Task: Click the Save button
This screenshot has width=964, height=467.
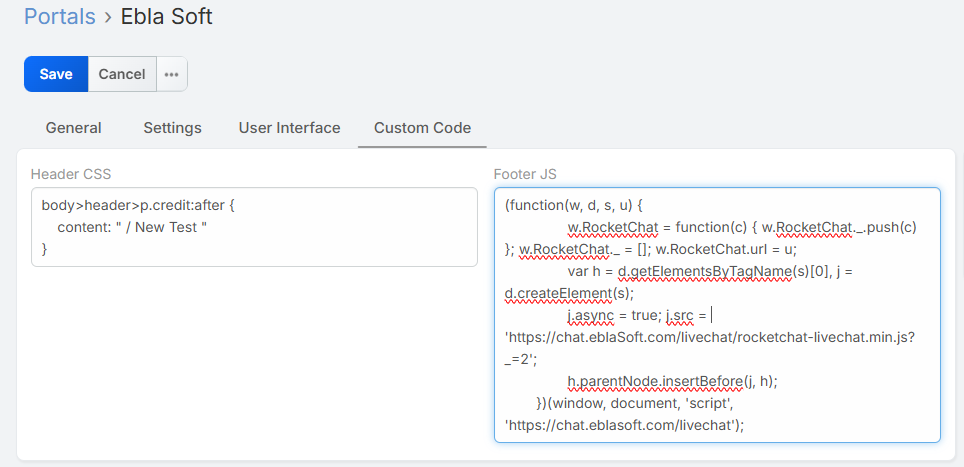Action: click(x=56, y=74)
